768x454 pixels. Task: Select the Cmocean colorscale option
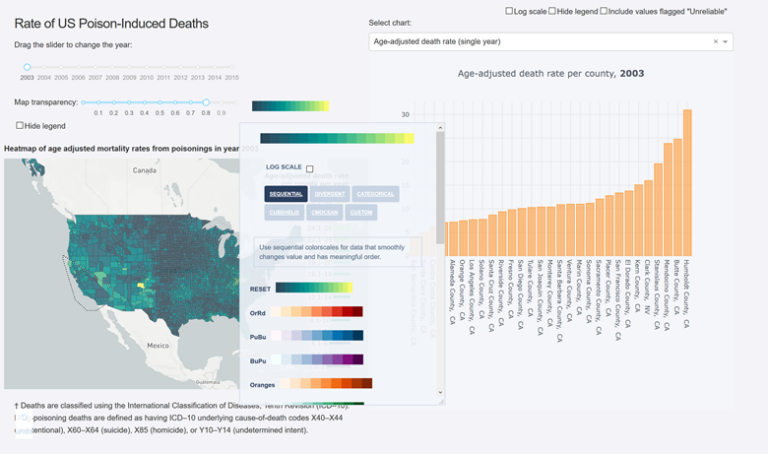pyautogui.click(x=325, y=212)
